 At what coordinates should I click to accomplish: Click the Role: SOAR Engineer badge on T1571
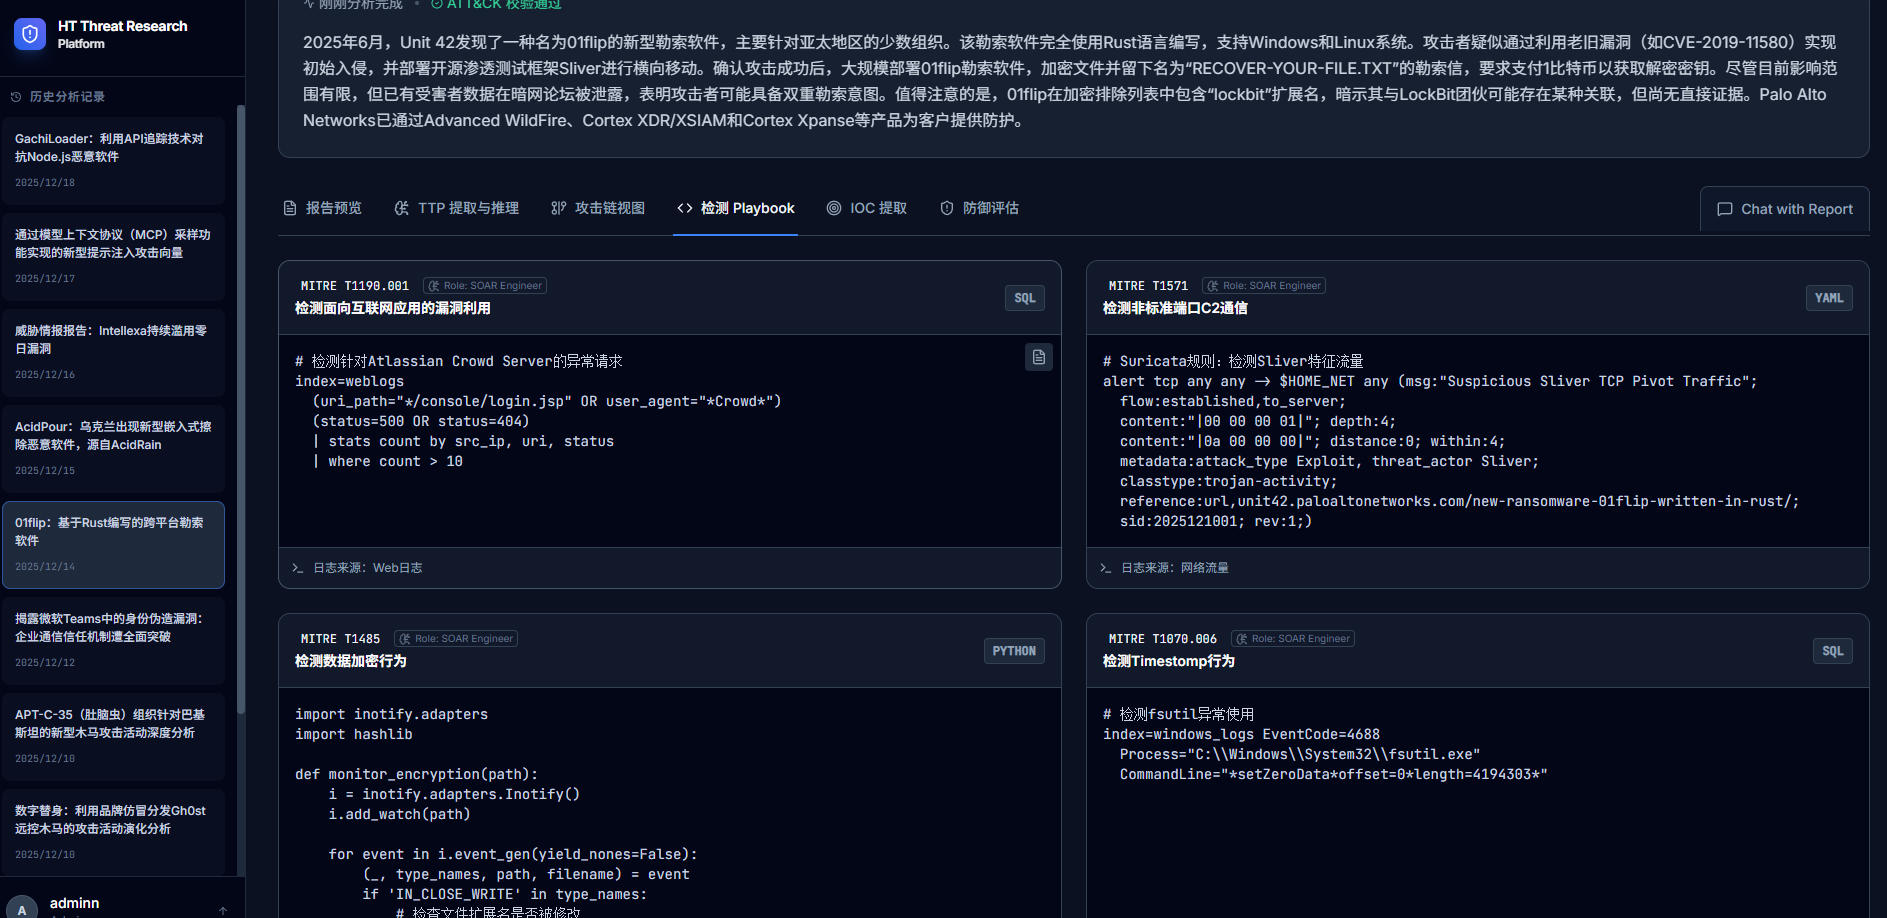pos(1263,286)
